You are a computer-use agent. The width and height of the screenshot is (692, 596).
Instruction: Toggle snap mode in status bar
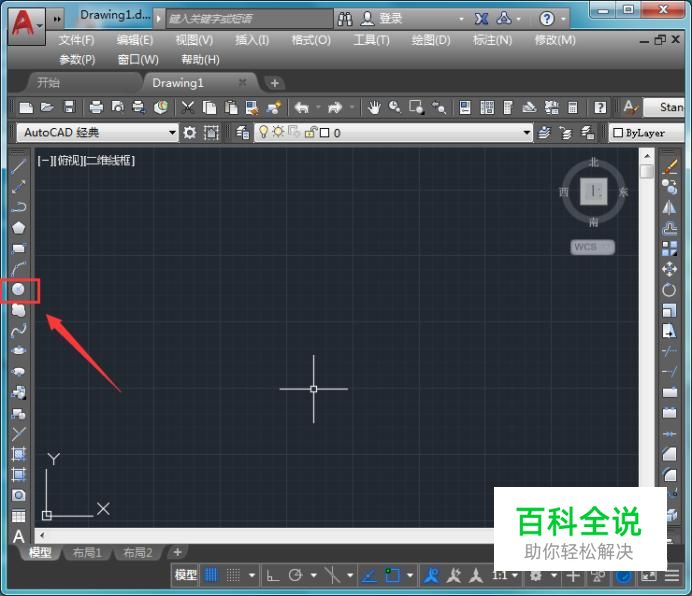click(x=233, y=575)
